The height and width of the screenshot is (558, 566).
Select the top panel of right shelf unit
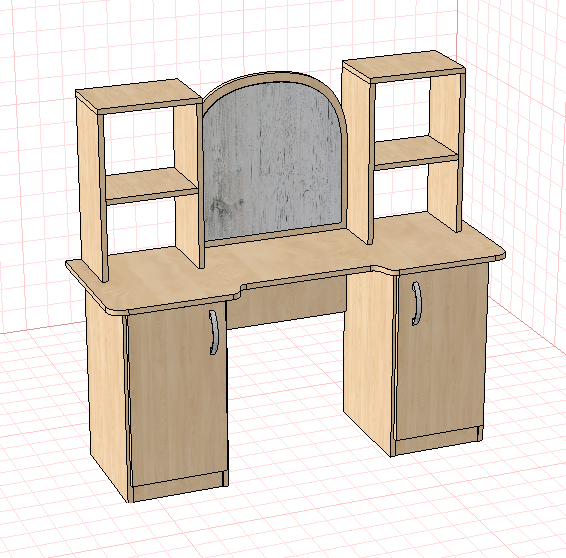[404, 66]
